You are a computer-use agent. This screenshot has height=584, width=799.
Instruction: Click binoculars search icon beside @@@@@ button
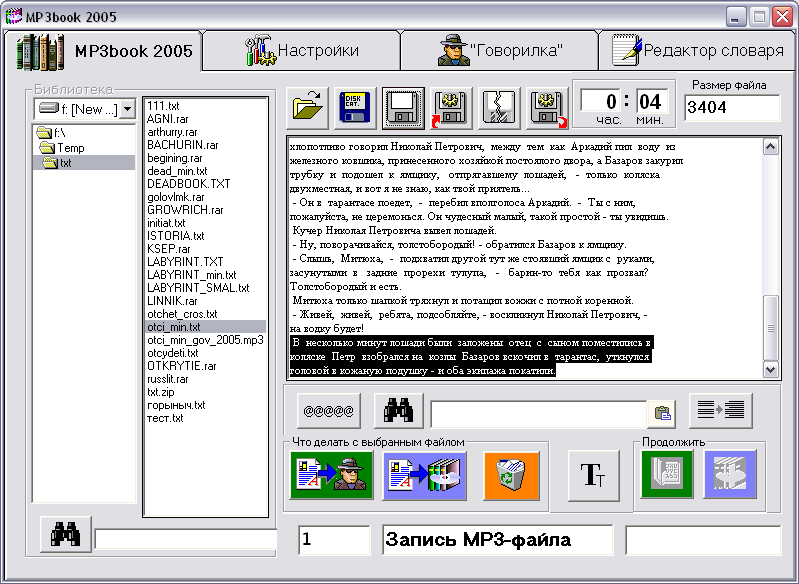pos(398,410)
